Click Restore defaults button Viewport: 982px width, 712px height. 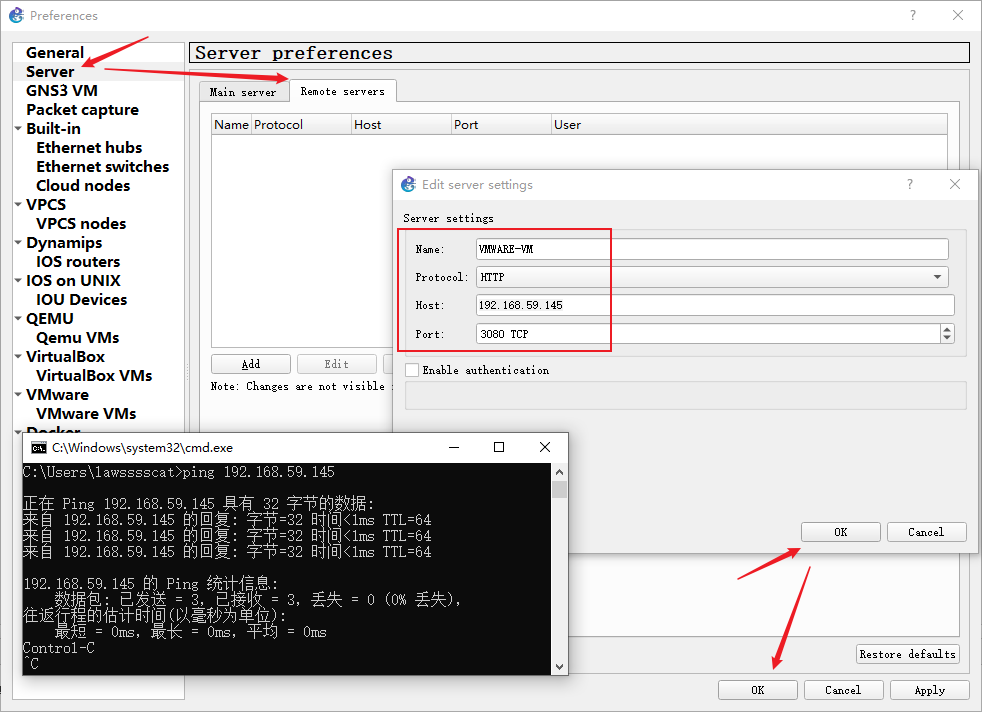pos(907,654)
